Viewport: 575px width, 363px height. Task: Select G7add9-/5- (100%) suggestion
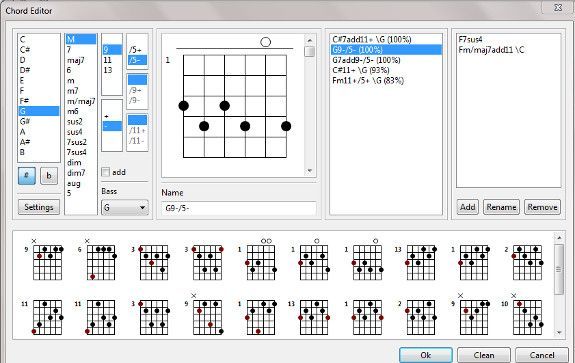[x=386, y=60]
